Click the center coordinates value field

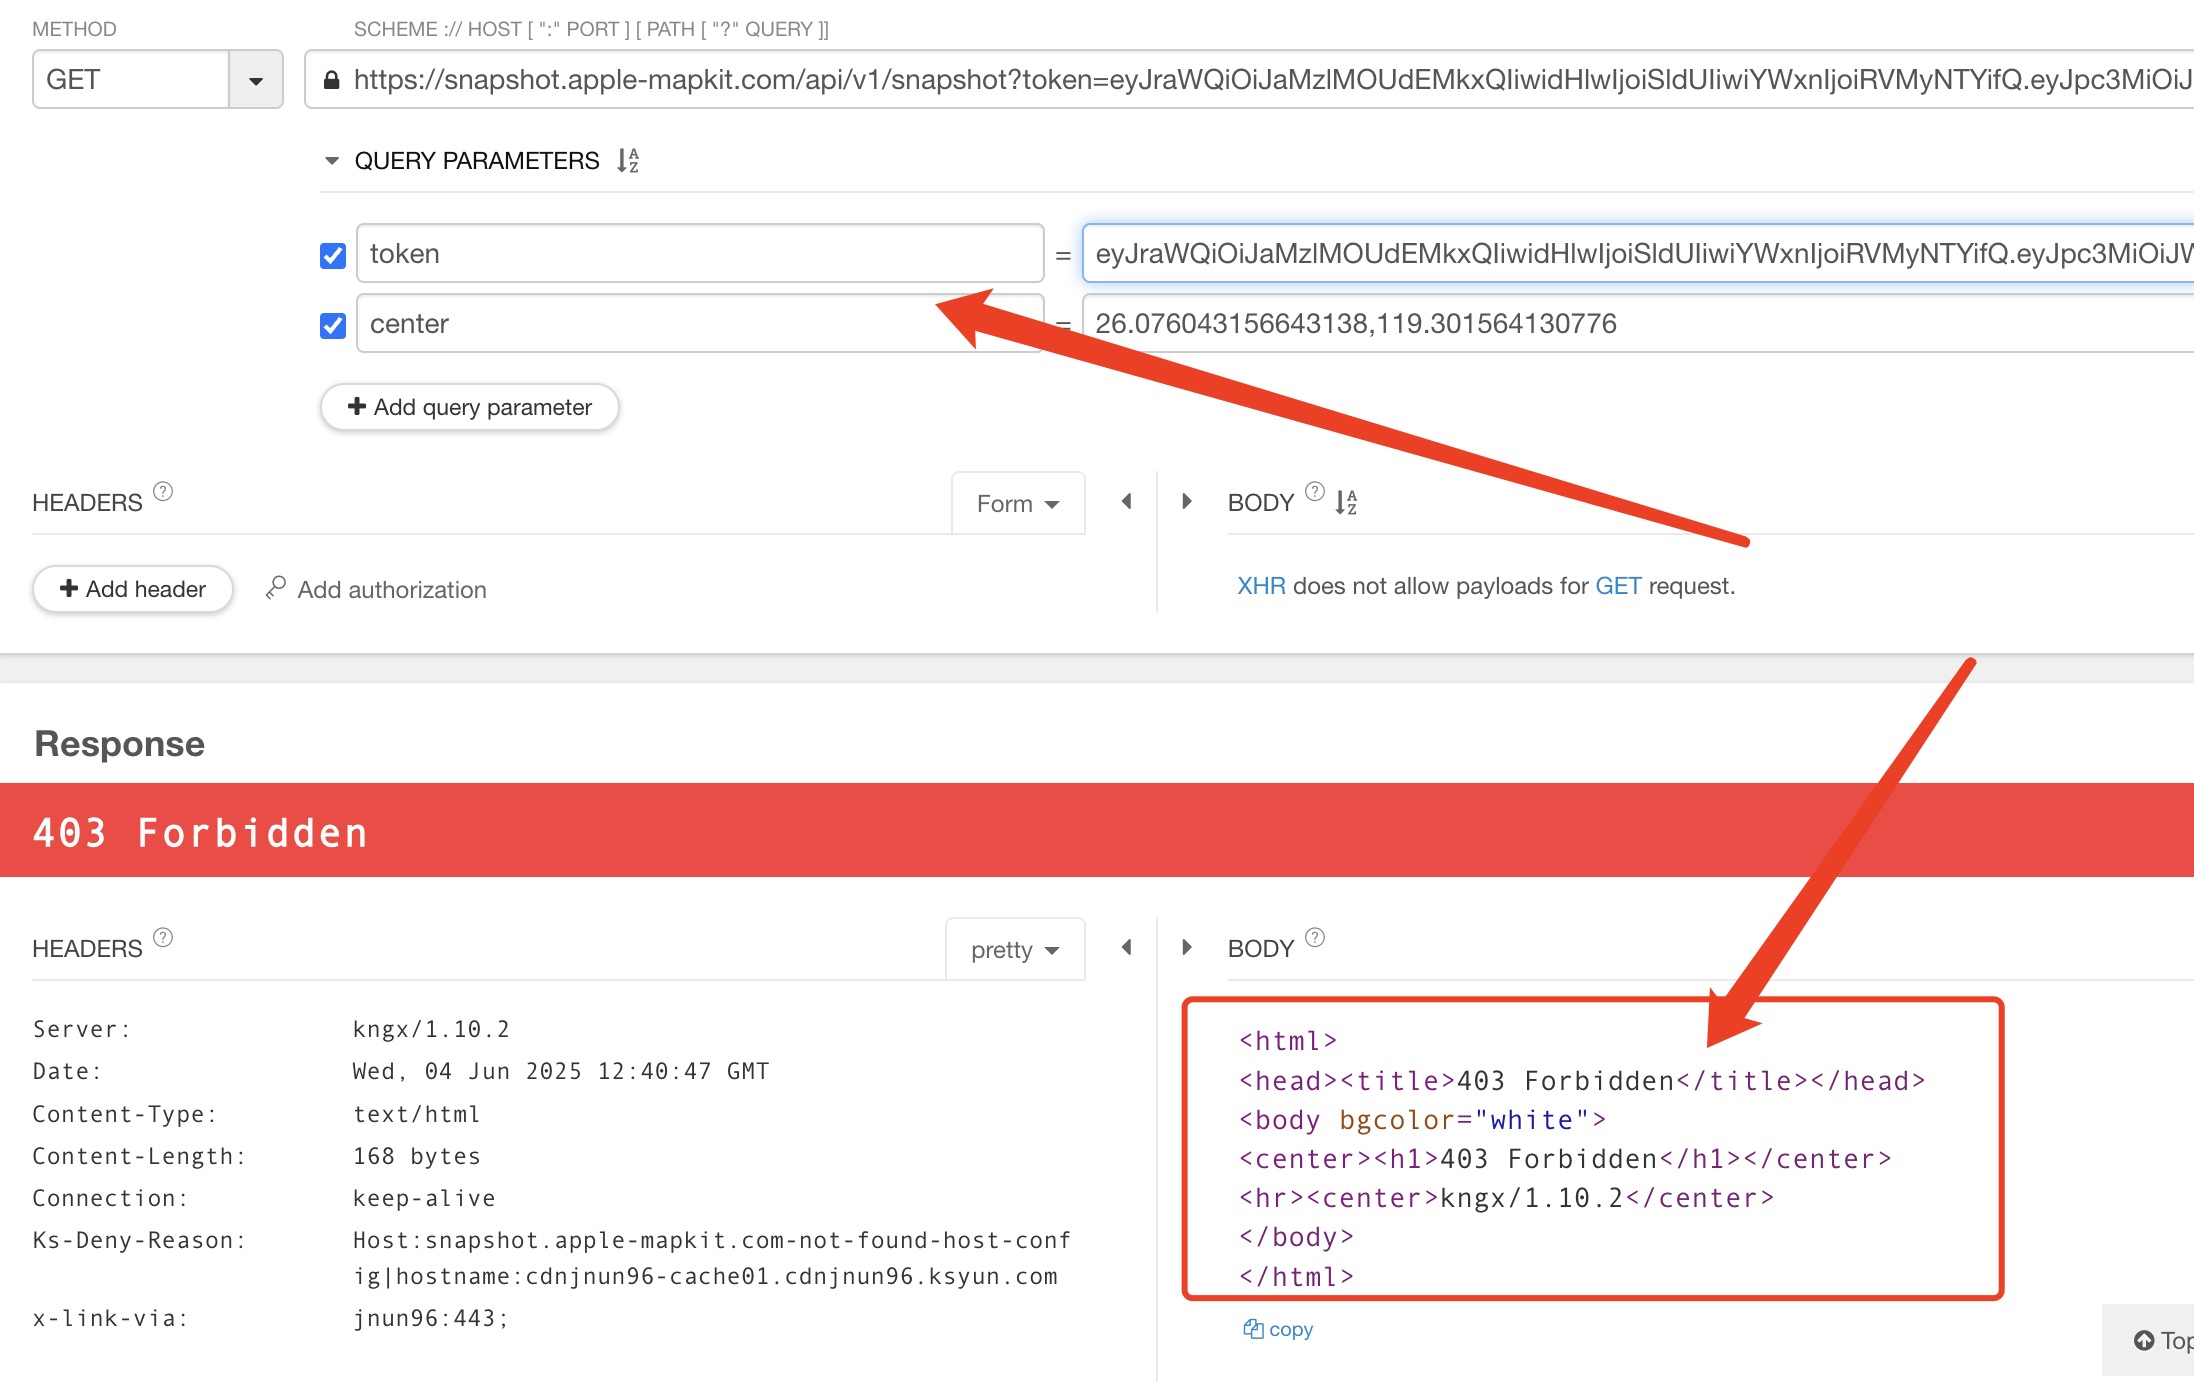coord(1640,323)
